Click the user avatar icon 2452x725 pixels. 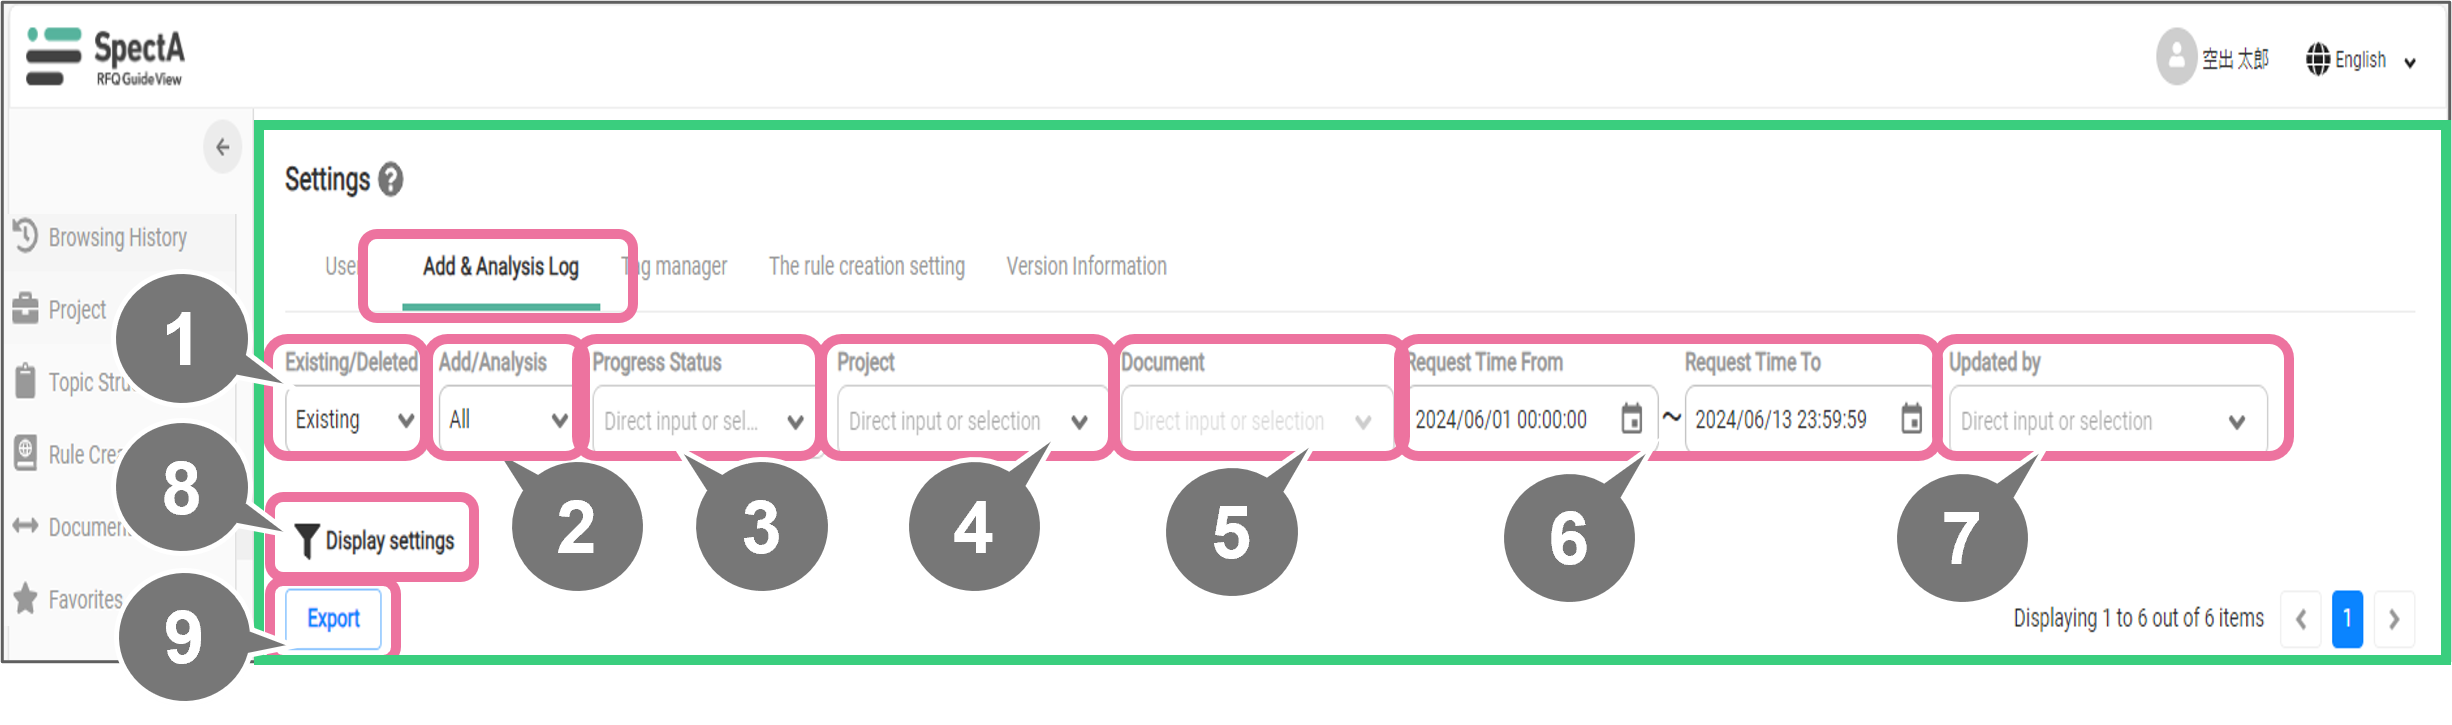click(2175, 58)
